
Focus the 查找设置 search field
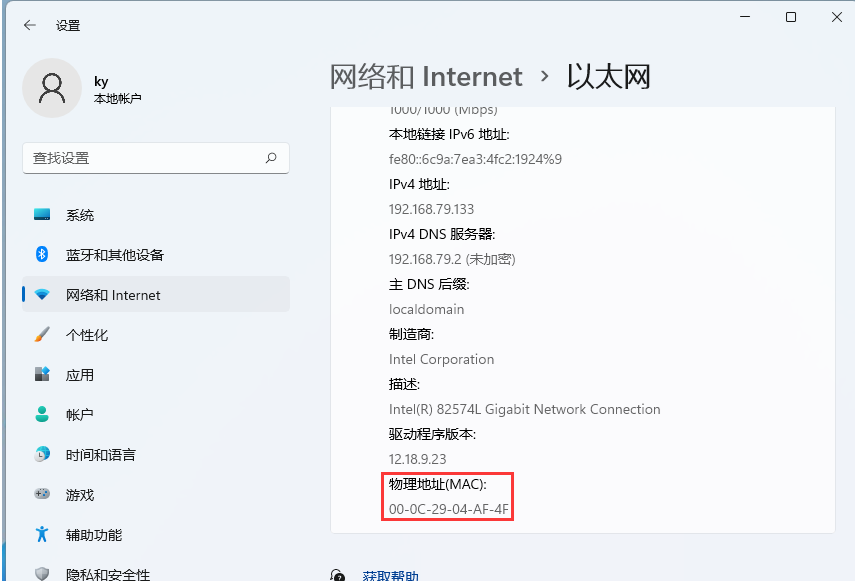[x=156, y=158]
